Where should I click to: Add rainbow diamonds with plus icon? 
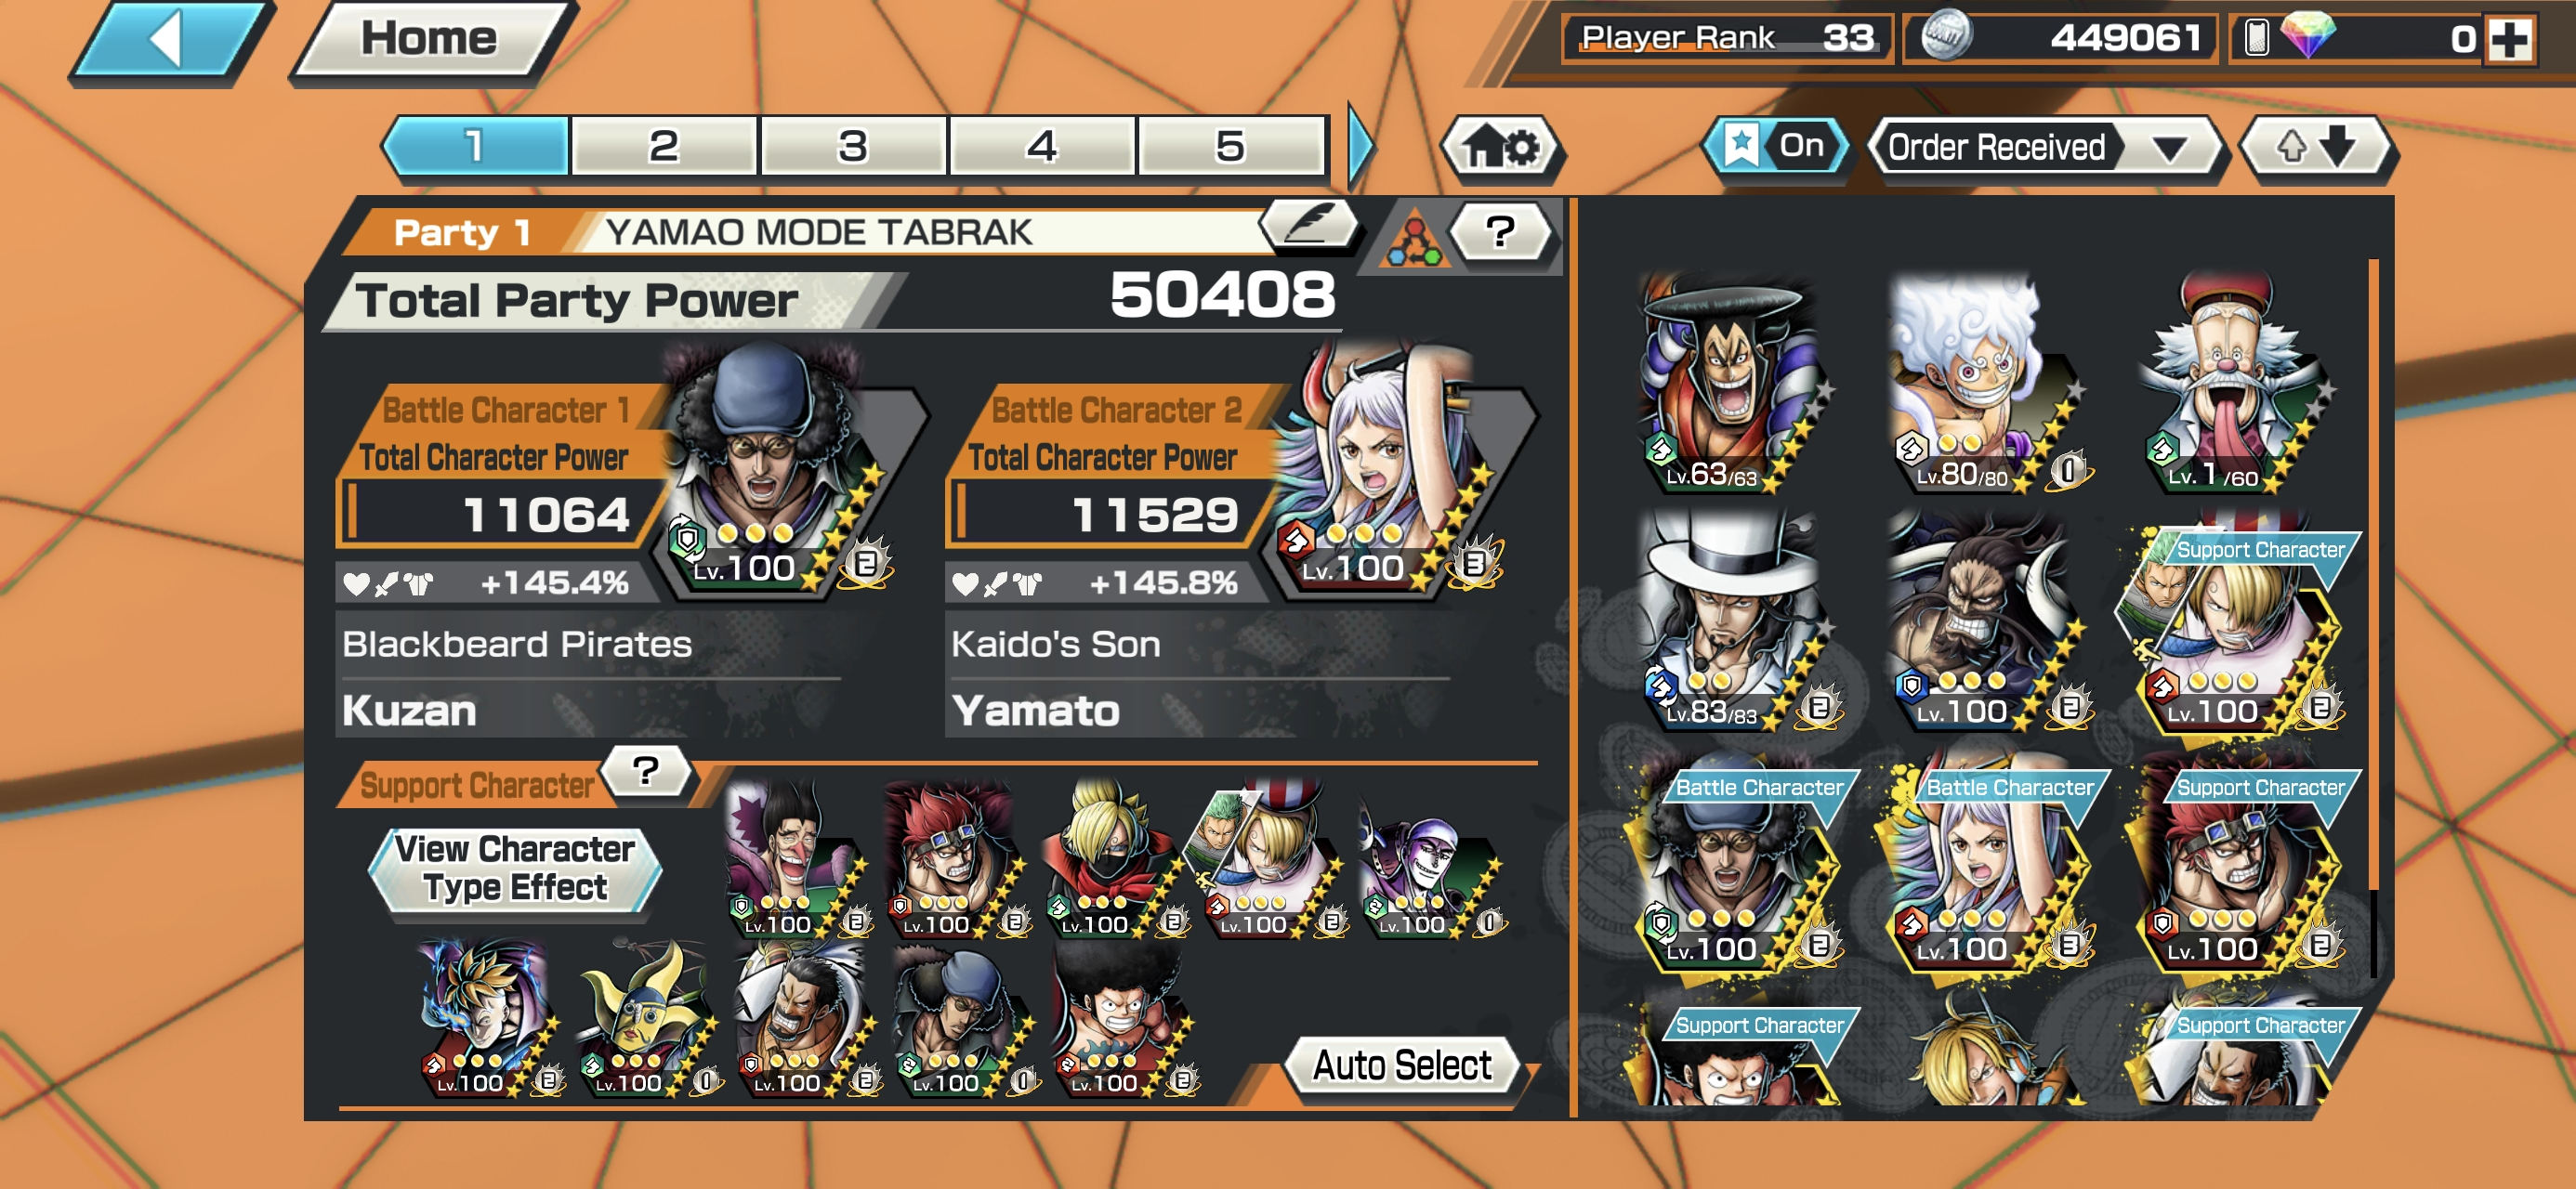2510,40
